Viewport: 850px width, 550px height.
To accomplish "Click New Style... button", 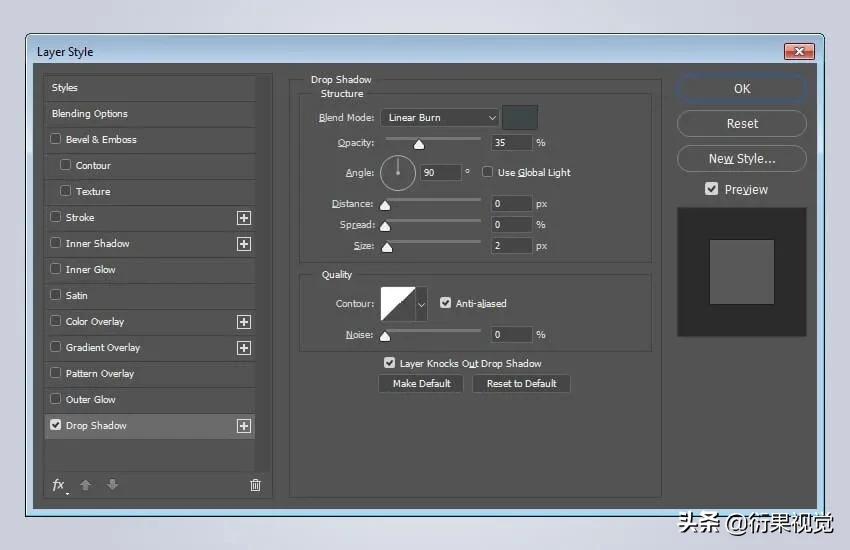I will [x=742, y=159].
